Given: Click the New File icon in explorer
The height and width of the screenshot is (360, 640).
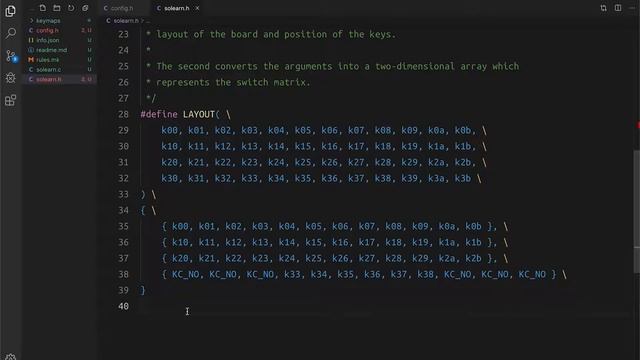Looking at the screenshot, I should (42, 8).
